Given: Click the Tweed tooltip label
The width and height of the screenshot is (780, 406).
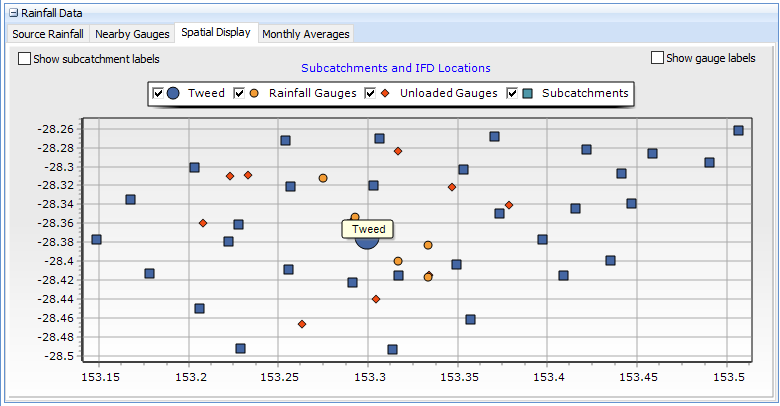Looking at the screenshot, I should pos(368,229).
